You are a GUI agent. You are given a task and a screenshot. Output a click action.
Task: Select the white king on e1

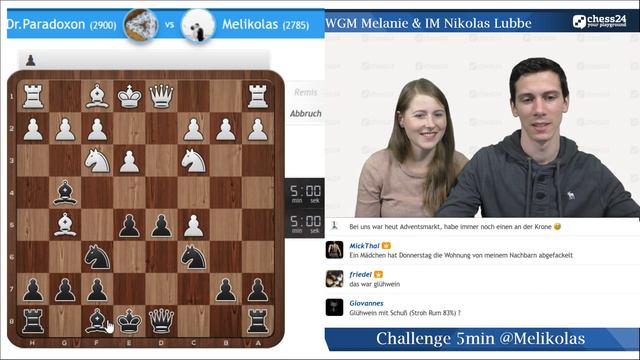click(x=129, y=96)
